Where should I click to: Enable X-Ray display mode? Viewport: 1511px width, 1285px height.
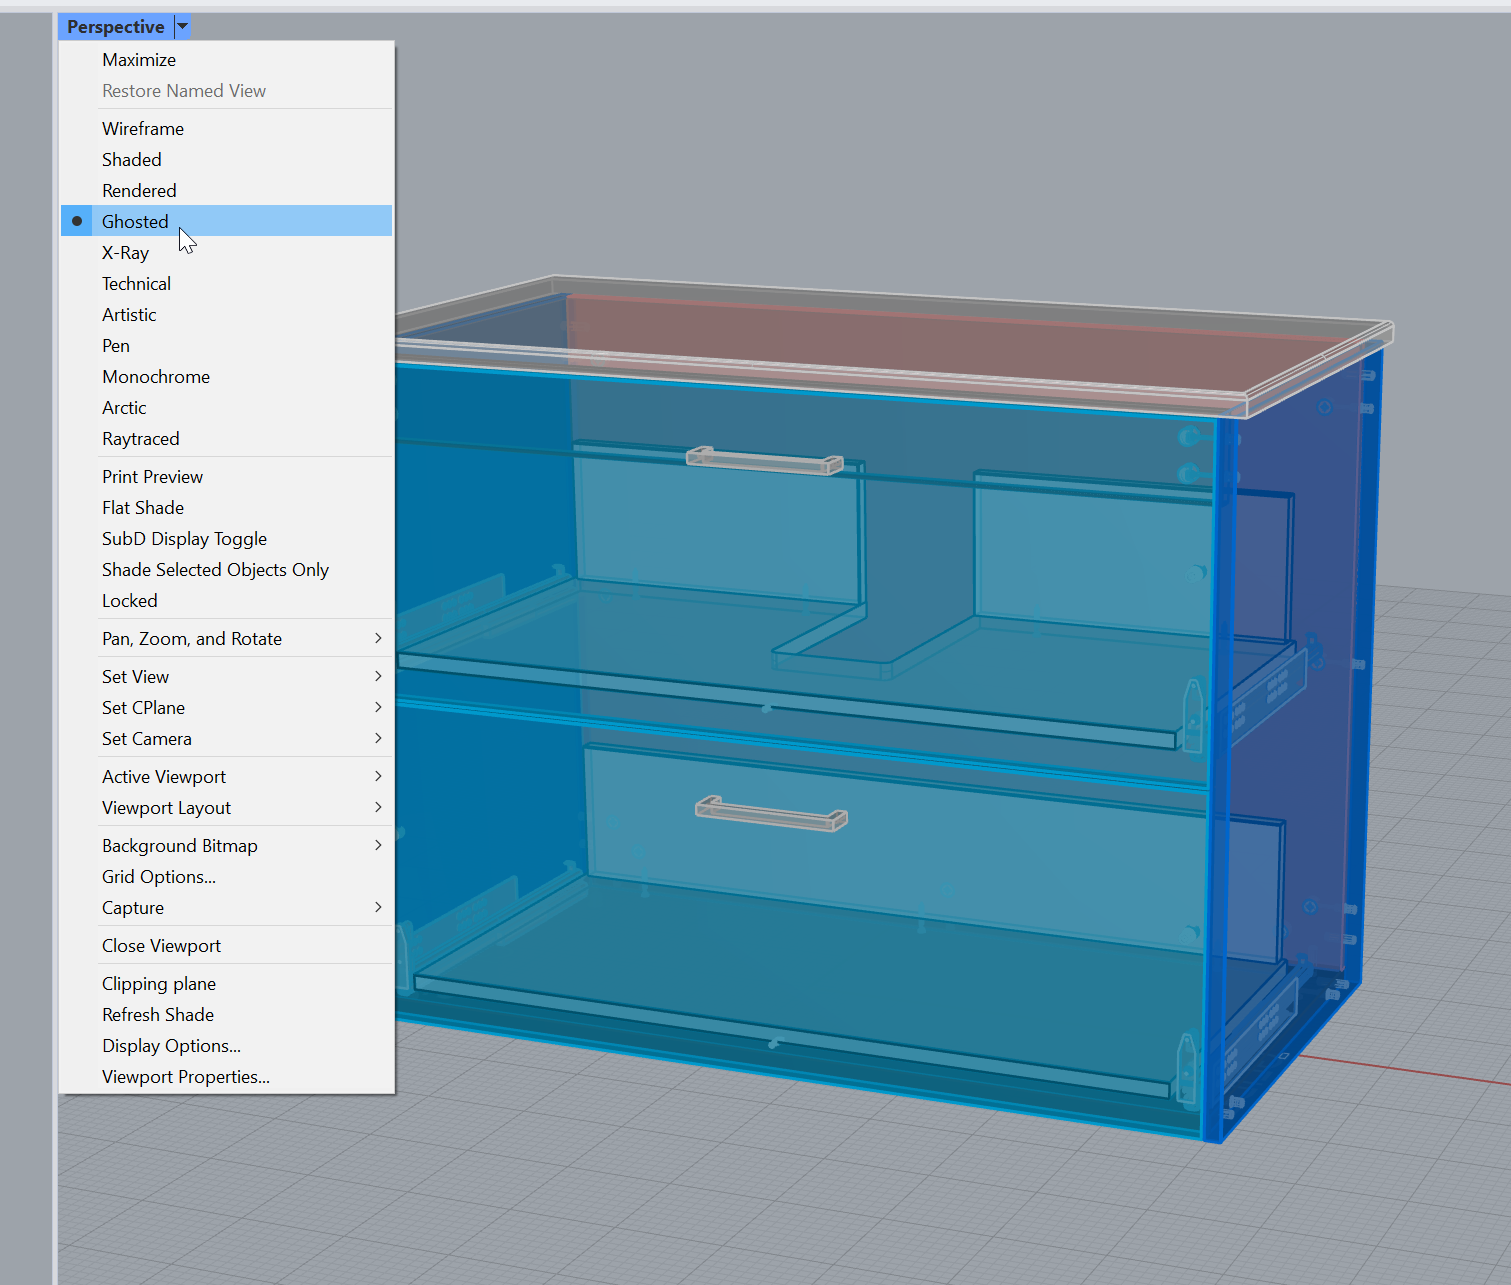(125, 253)
